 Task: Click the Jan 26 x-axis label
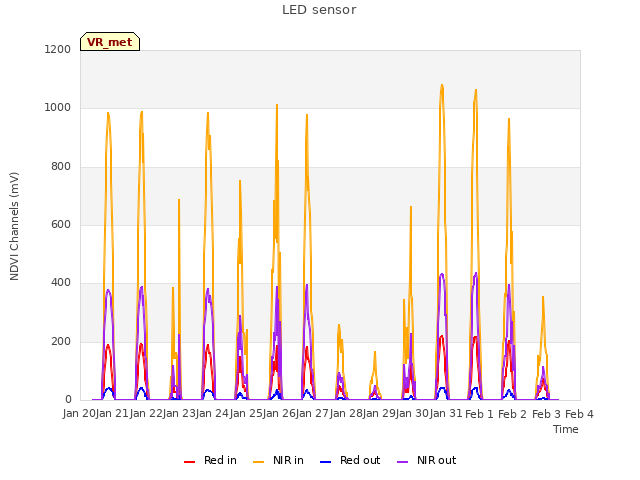pos(280,413)
